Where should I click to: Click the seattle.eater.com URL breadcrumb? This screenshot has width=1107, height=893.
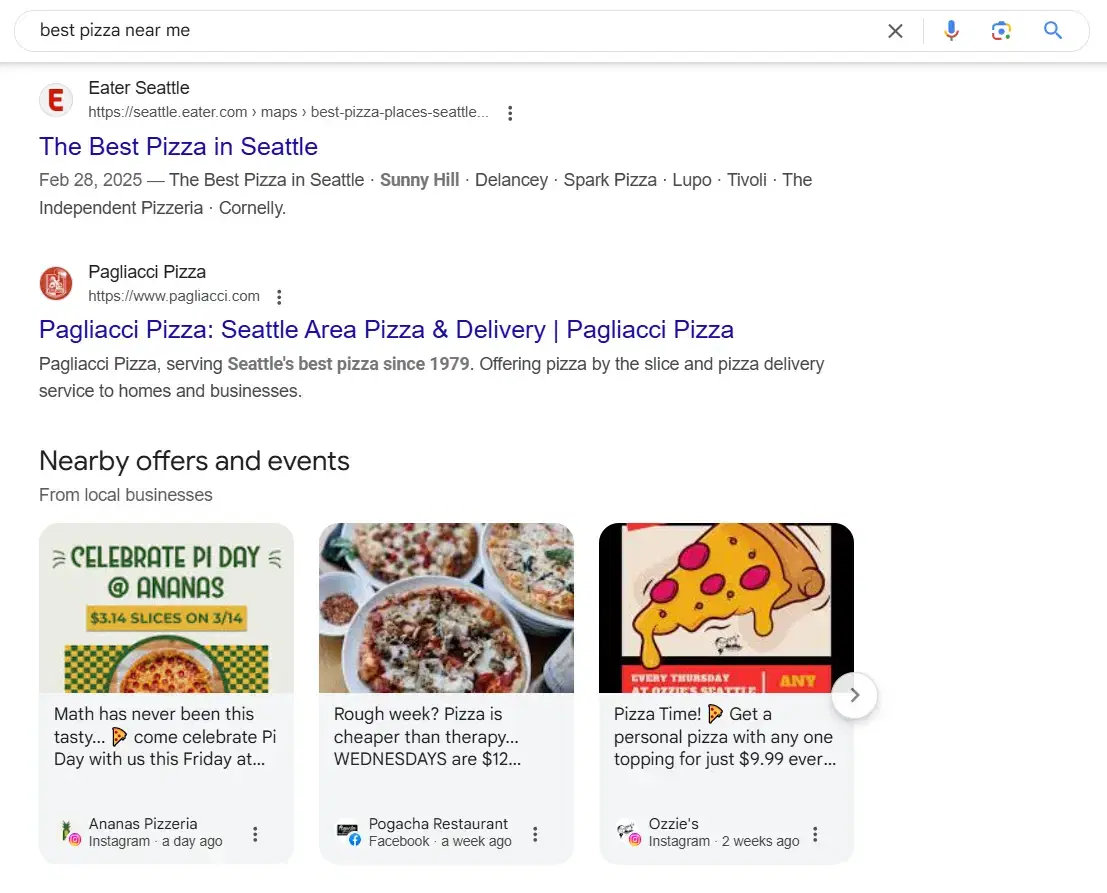point(288,112)
